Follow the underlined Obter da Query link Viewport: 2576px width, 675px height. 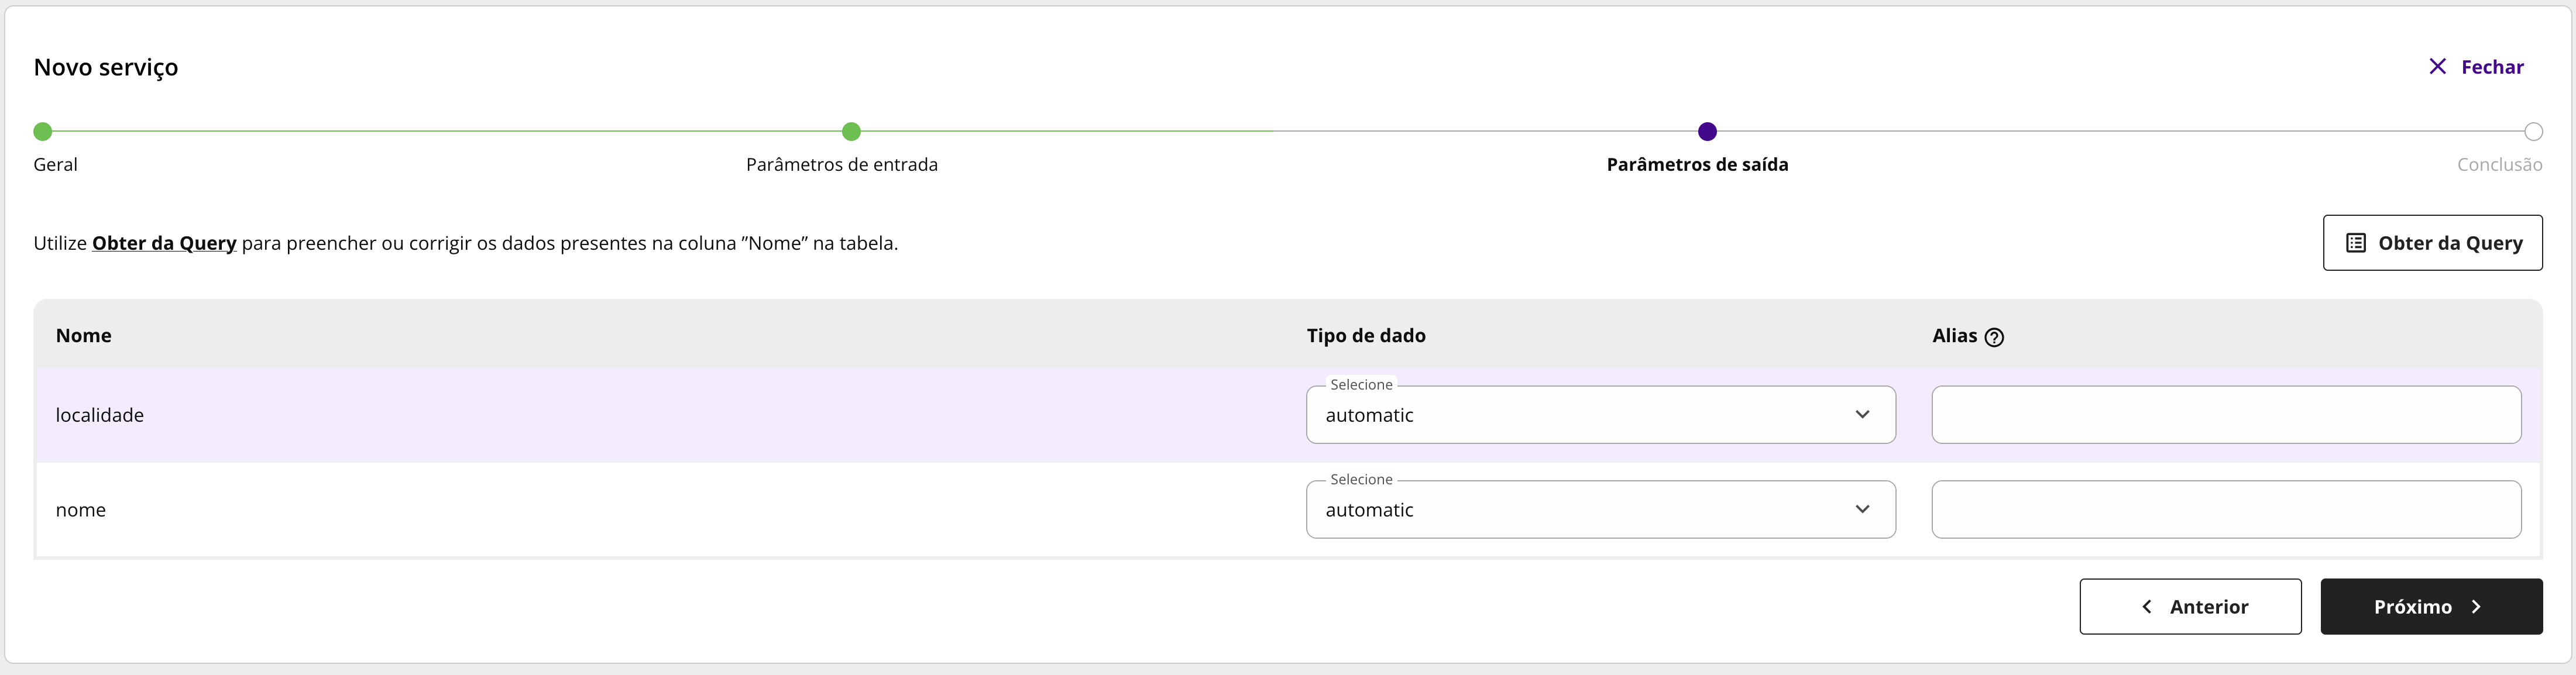(x=164, y=243)
